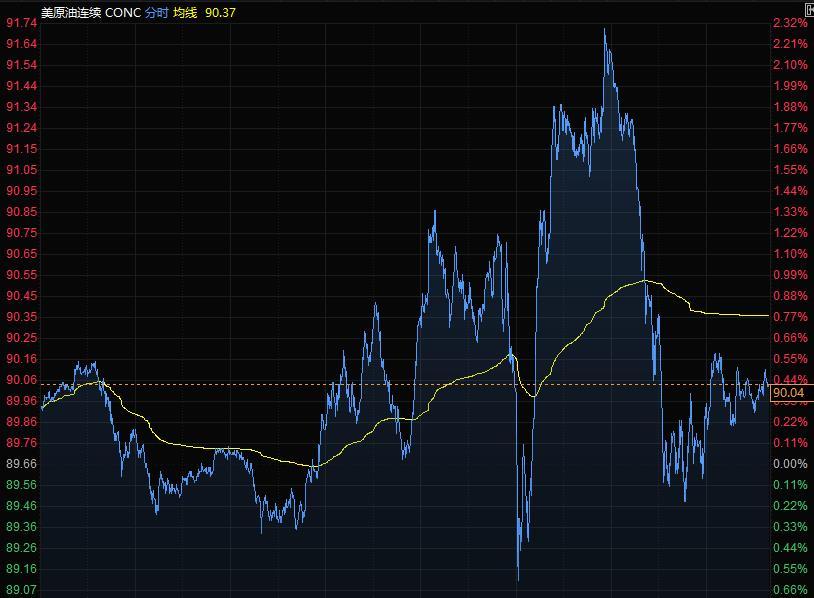Click the 均线 average line legend

[x=185, y=13]
